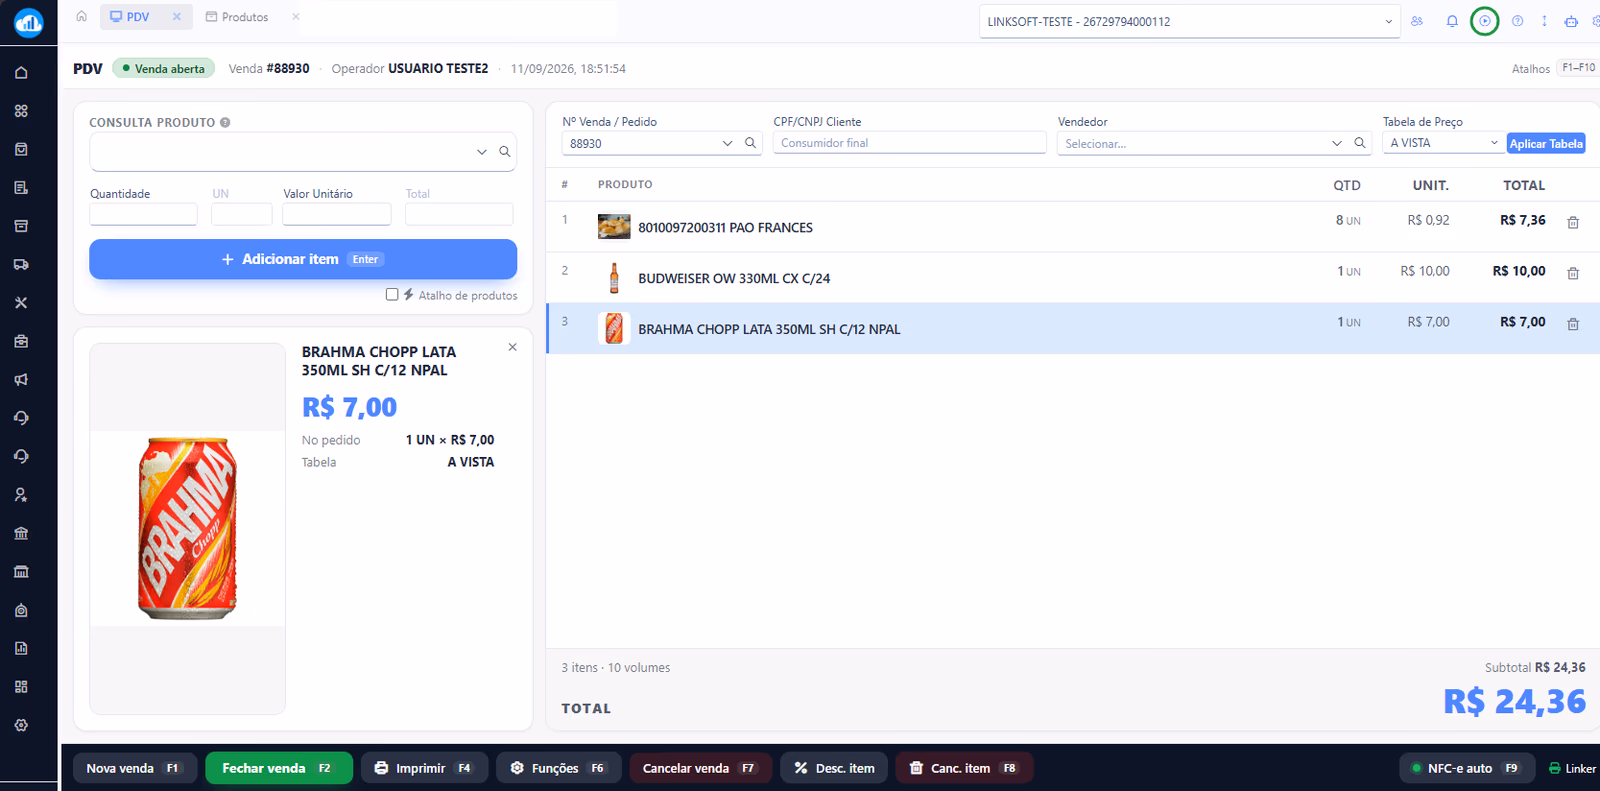Open the users icon in the top header
The width and height of the screenshot is (1600, 791).
point(1417,21)
